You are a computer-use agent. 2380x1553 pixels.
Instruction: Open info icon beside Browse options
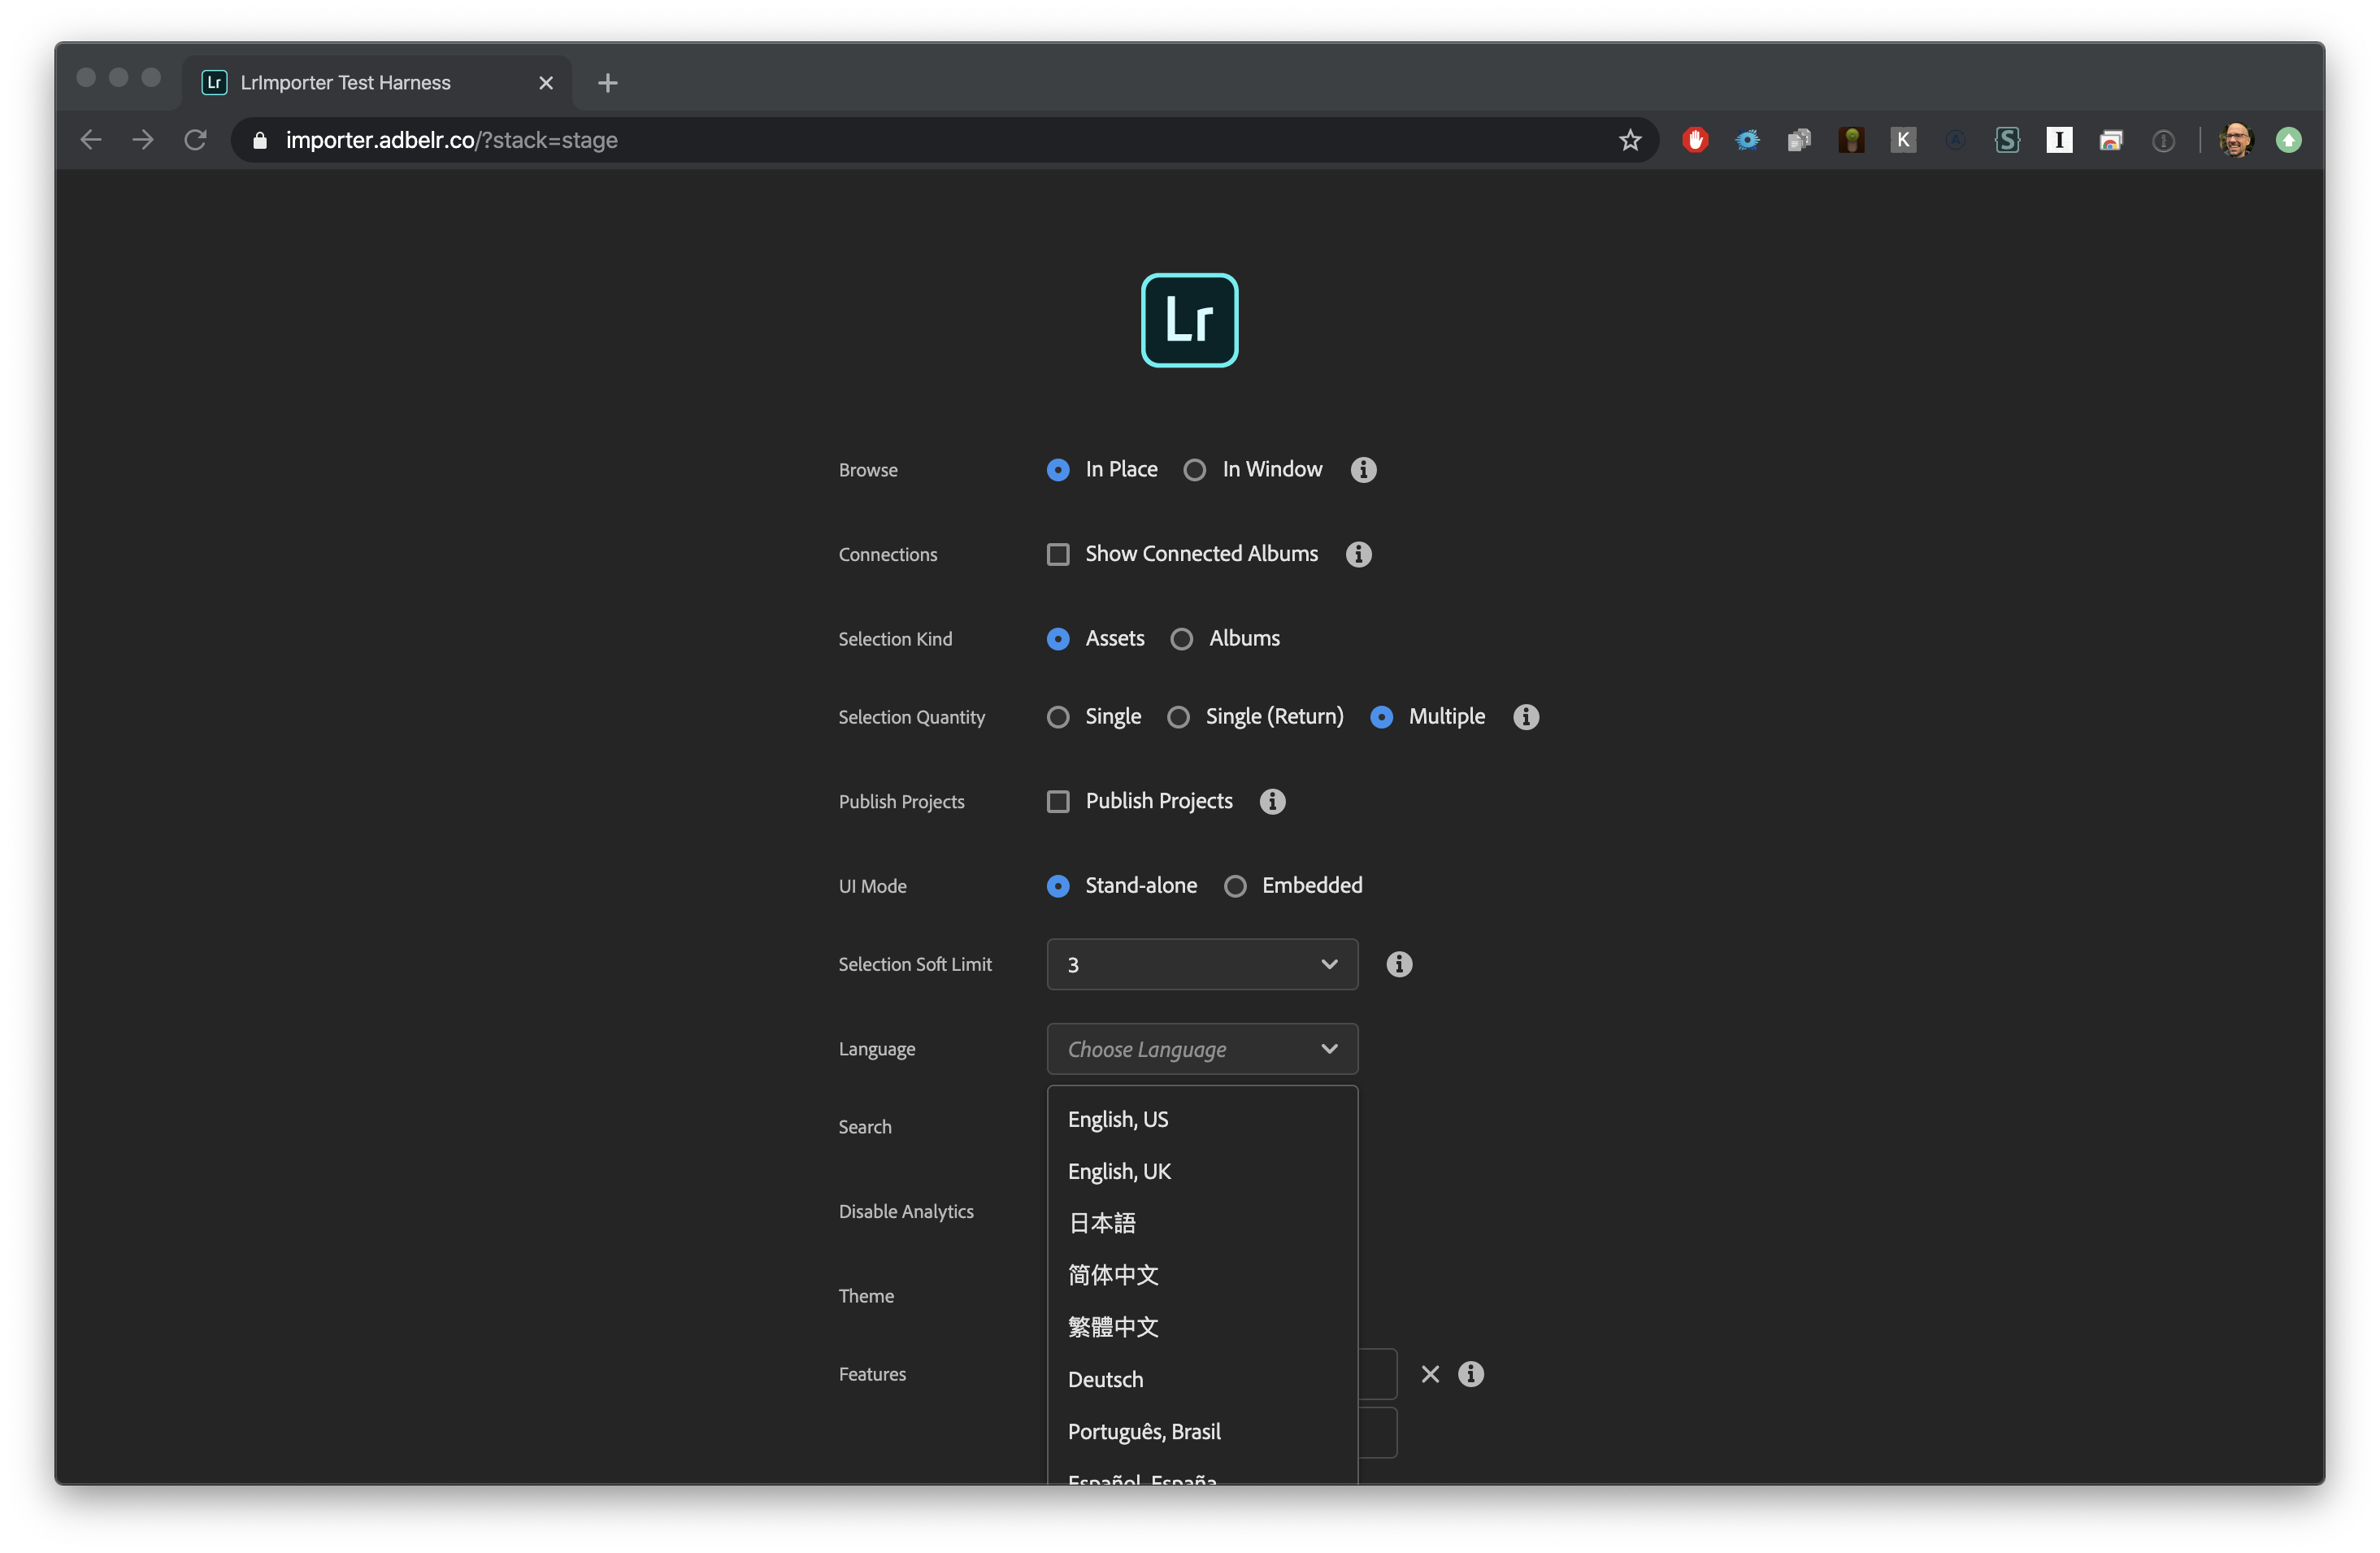coord(1363,469)
